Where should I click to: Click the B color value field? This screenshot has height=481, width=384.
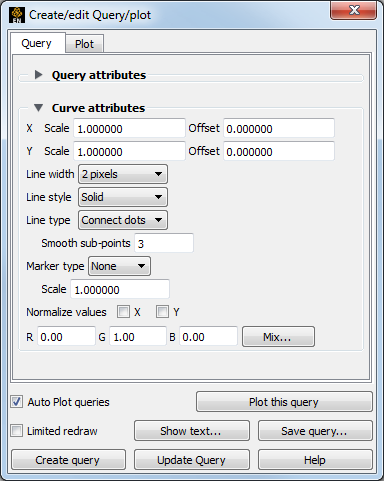[208, 336]
